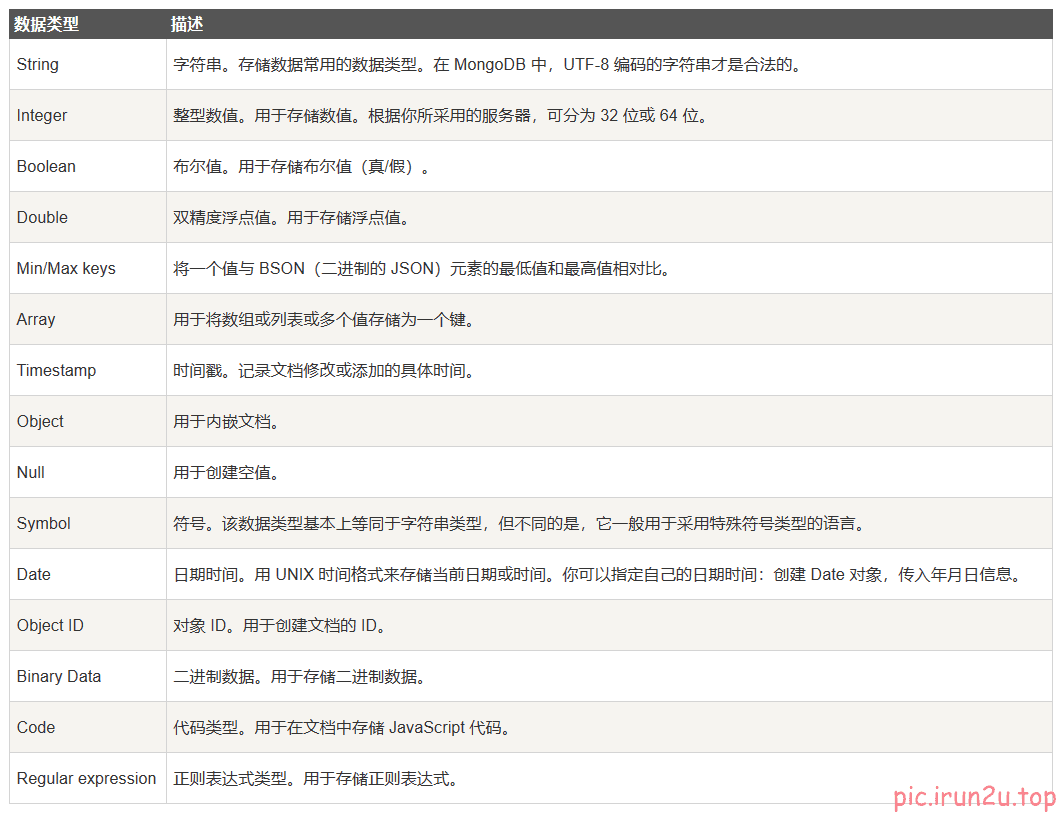
Task: Click the 数据类型 column header
Action: [46, 24]
